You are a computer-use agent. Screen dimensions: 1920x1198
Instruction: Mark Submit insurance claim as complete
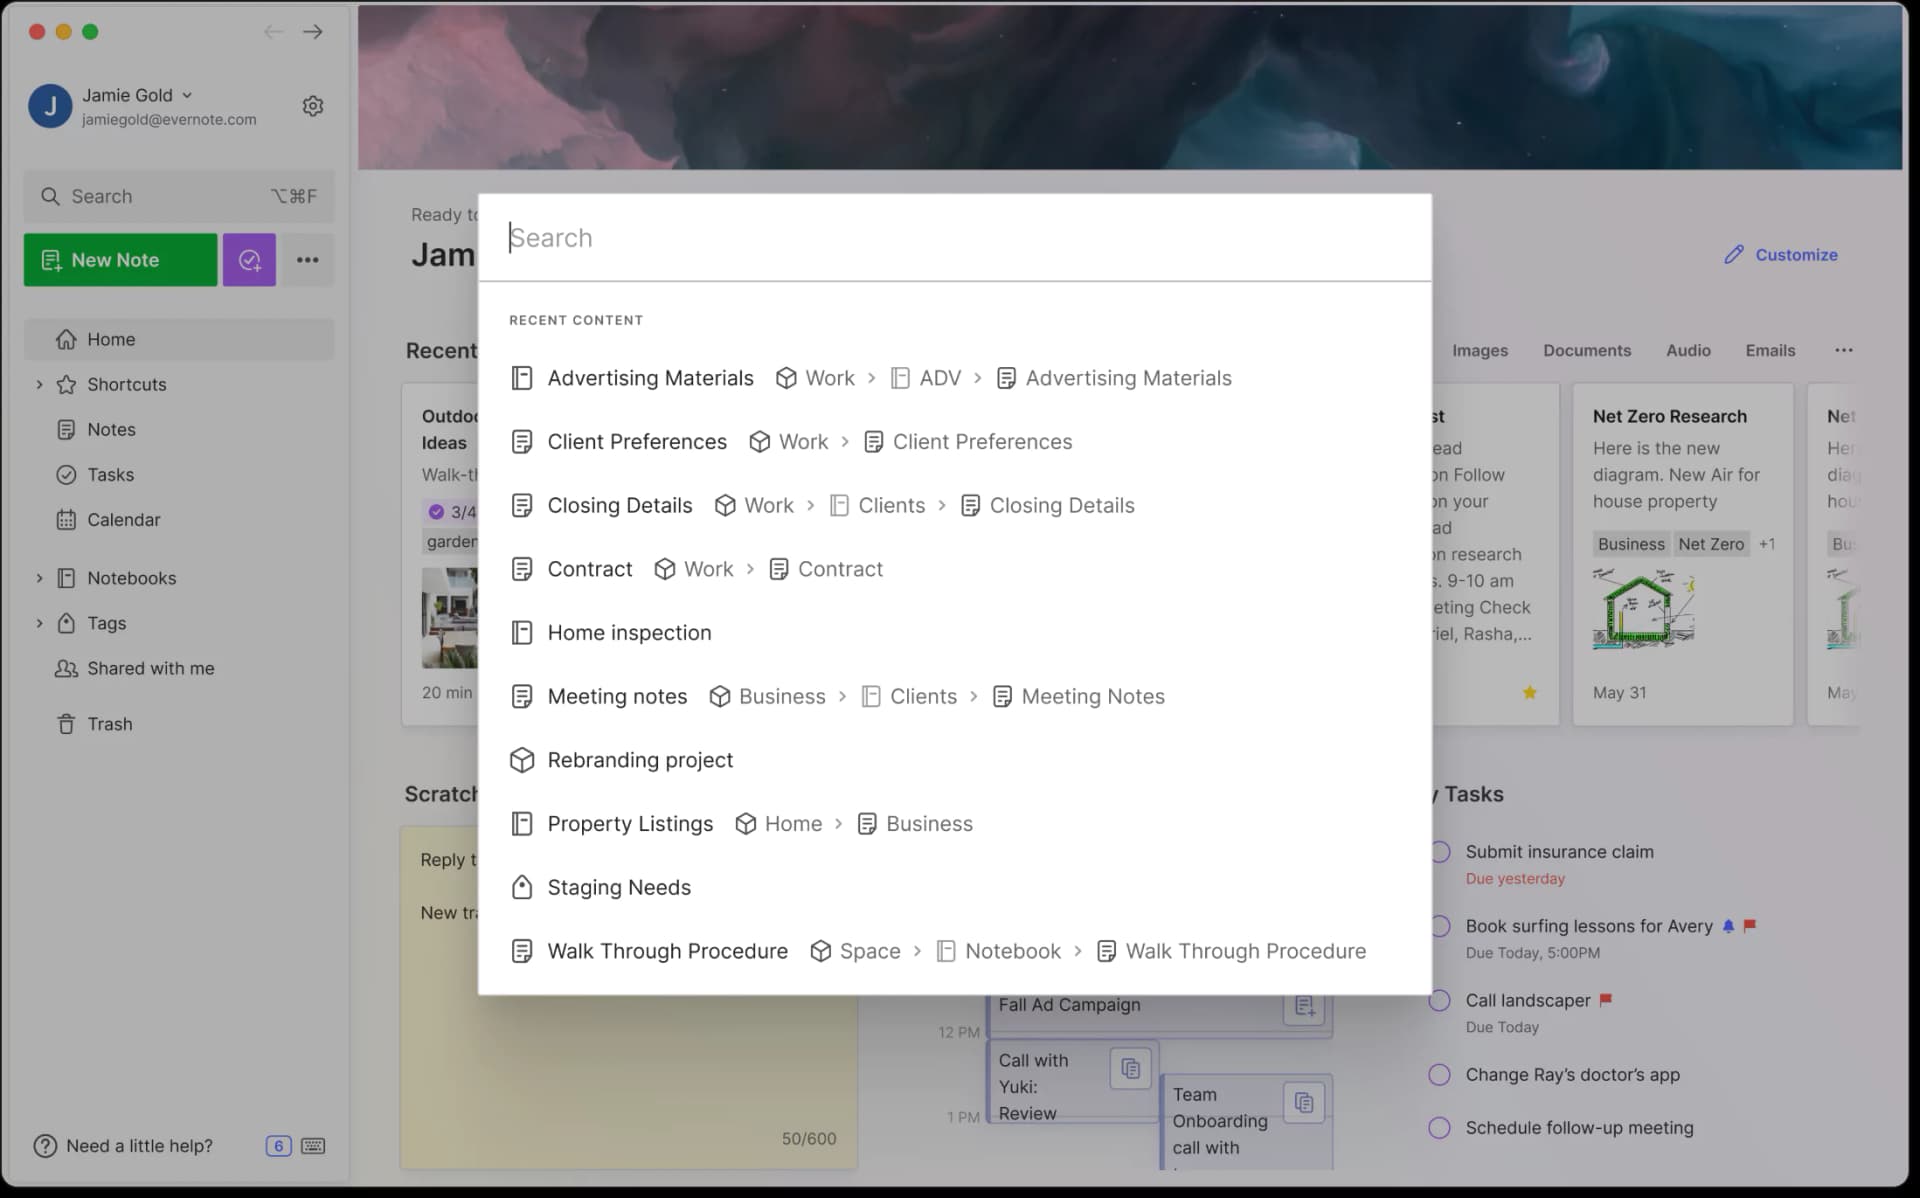pos(1441,851)
